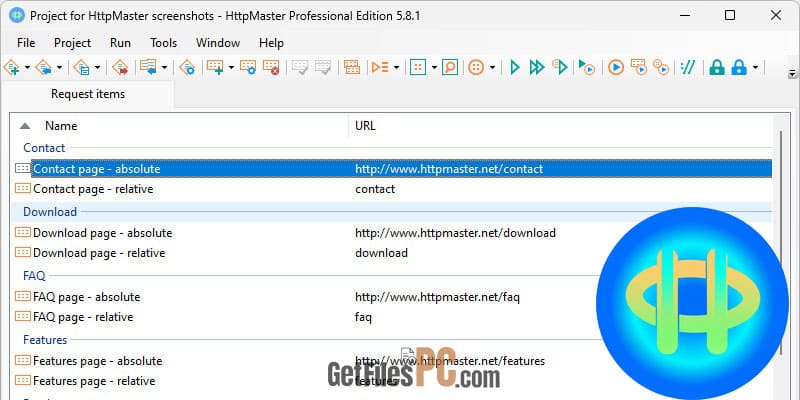Expand dropdown arrow beside add request item icon
This screenshot has width=800, height=400.
pyautogui.click(x=231, y=67)
